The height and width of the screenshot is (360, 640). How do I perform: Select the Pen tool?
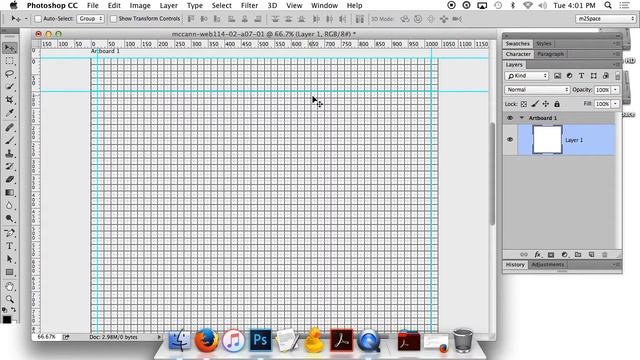[x=9, y=233]
